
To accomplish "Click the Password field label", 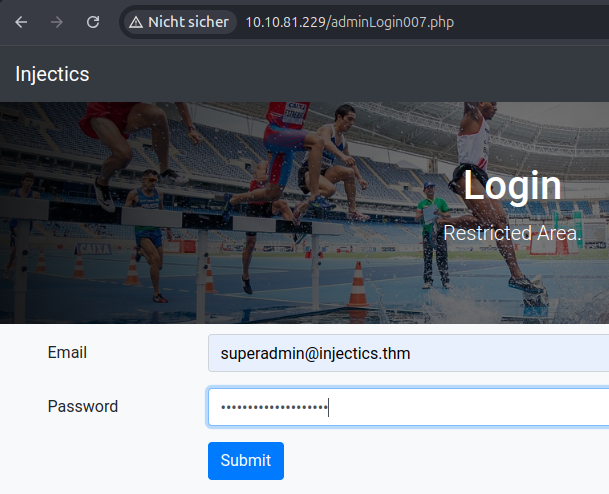I will coord(82,407).
